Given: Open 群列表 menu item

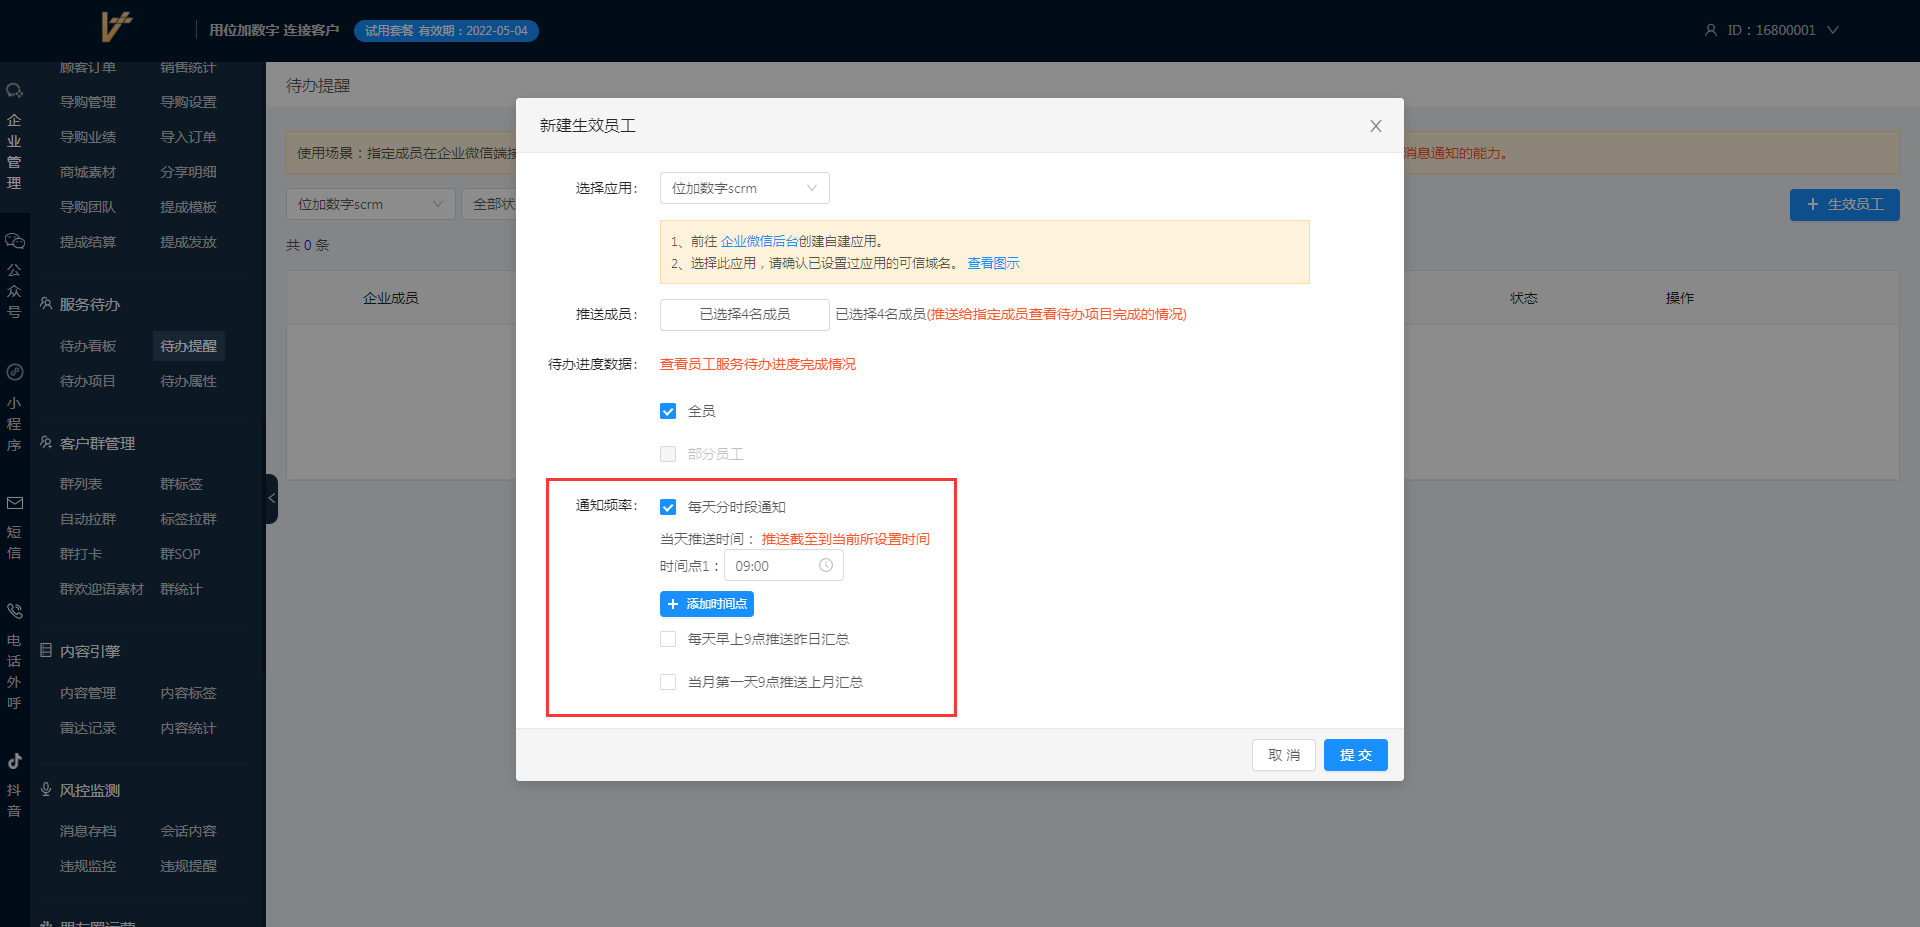Looking at the screenshot, I should pos(81,484).
